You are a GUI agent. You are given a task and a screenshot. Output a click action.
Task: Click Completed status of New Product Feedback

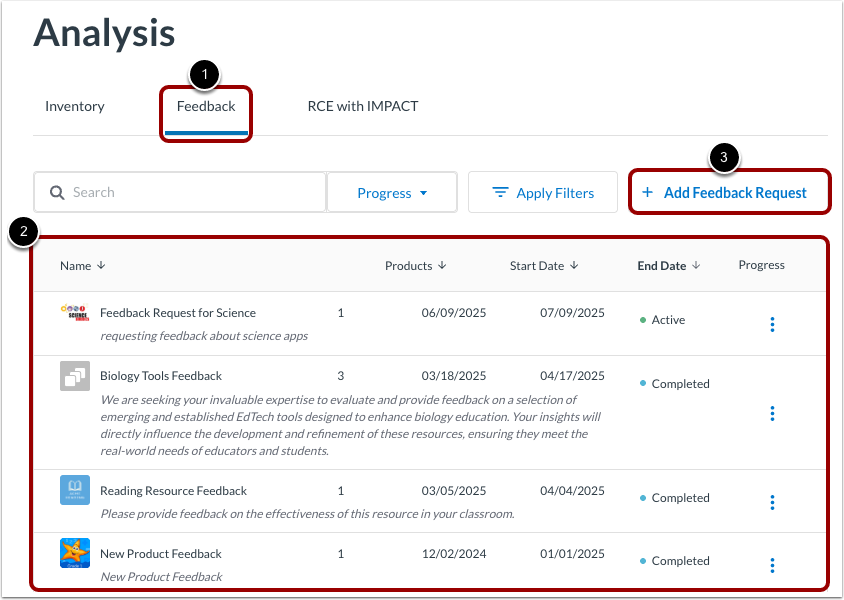680,561
